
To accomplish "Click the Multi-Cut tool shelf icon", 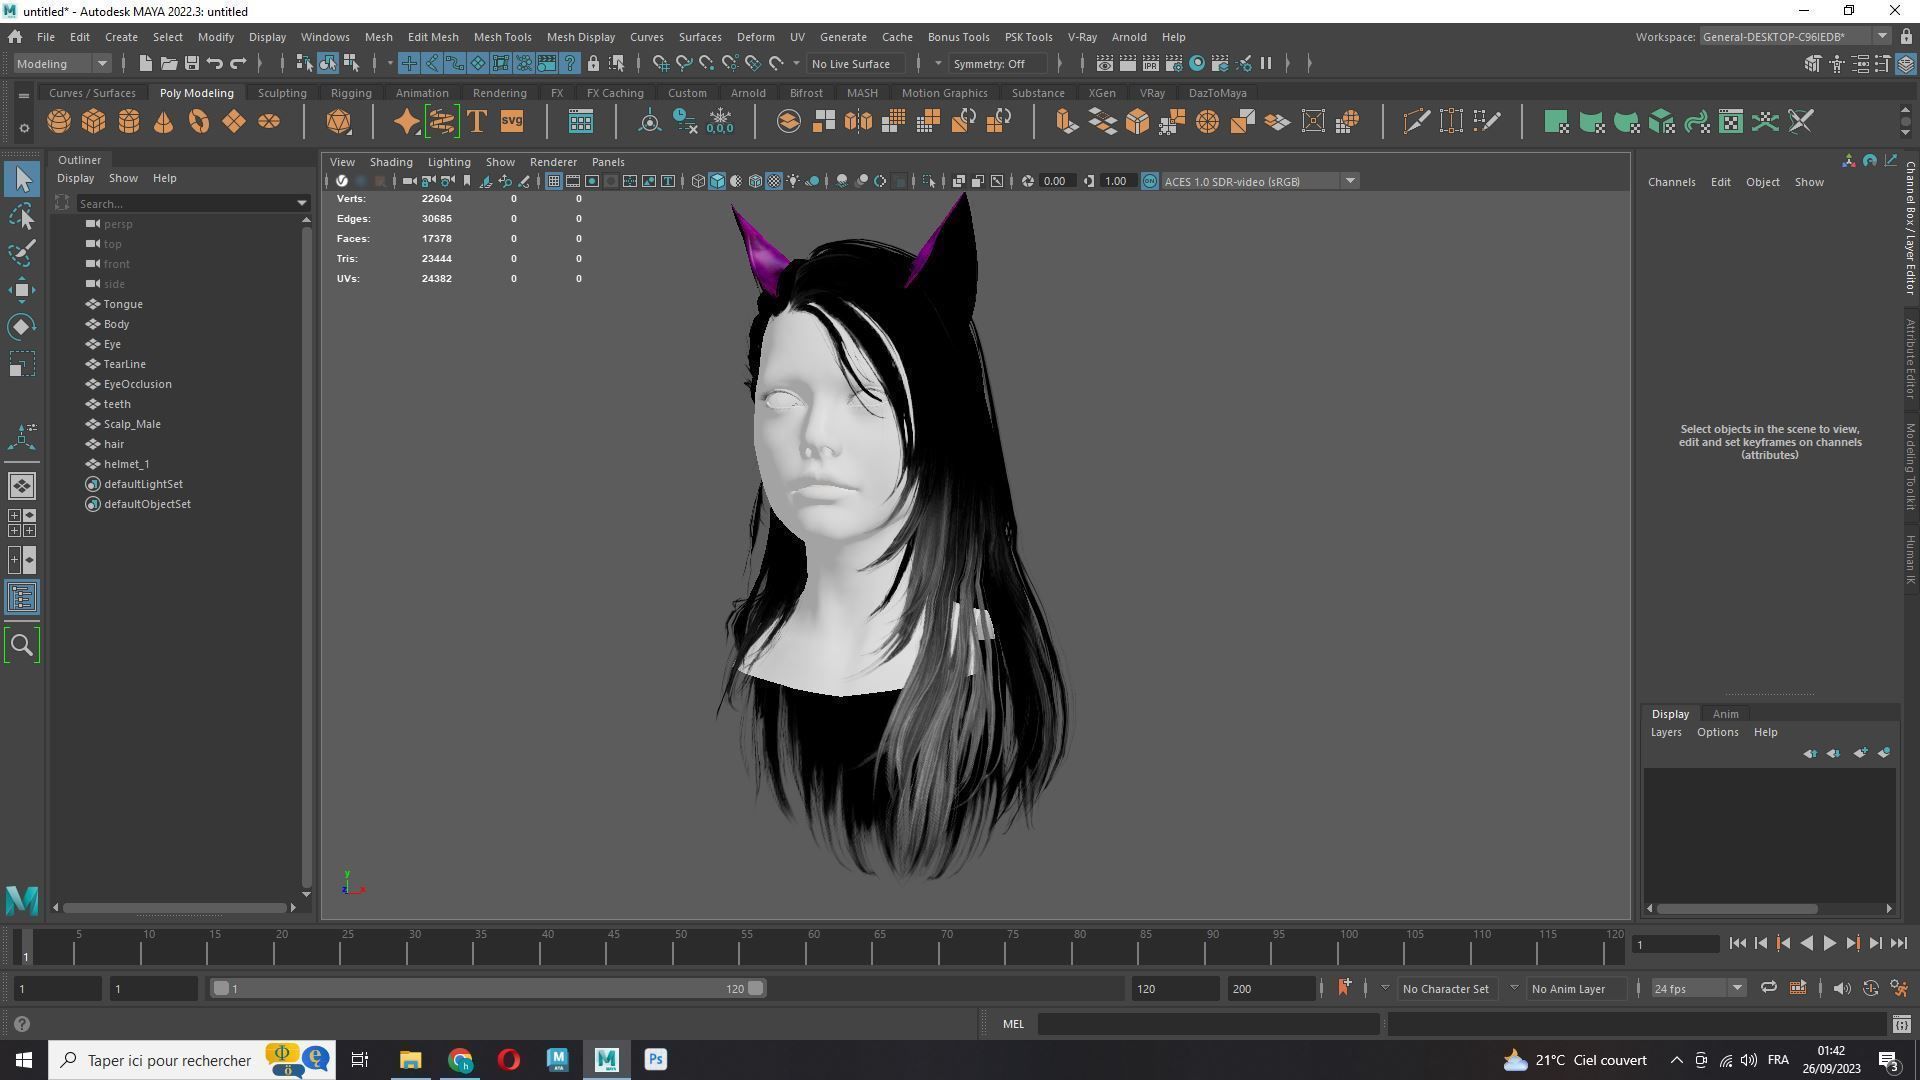I will [x=1416, y=122].
